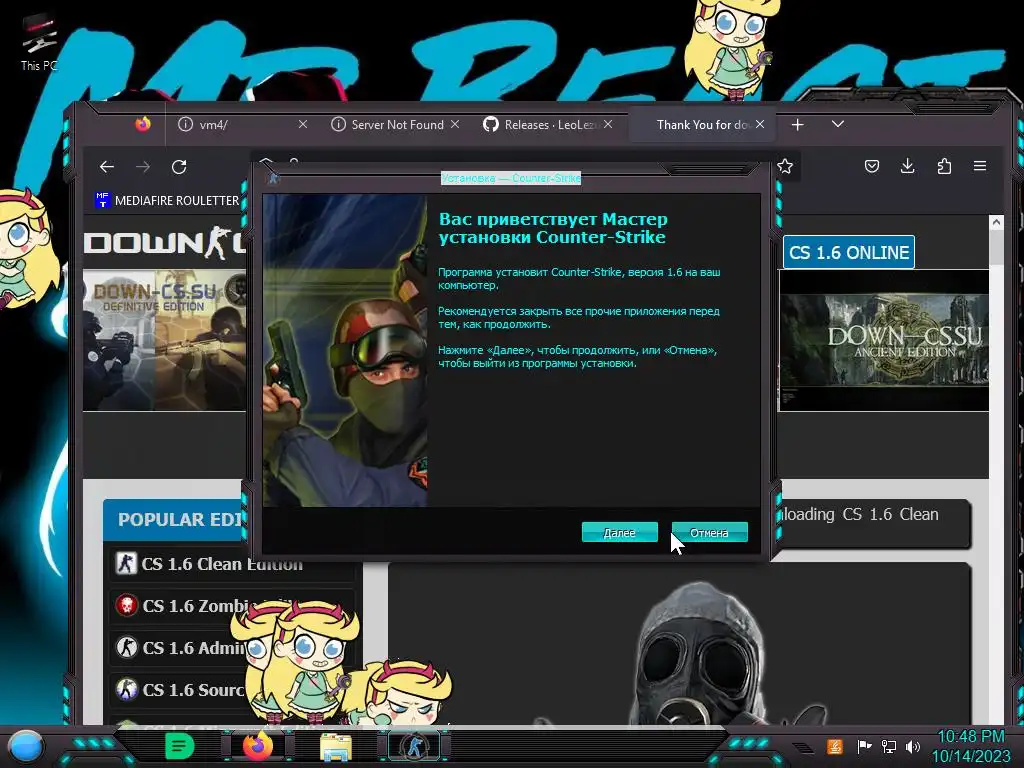Click the page scrollbar up arrow
Screen dimensions: 1024x768
pyautogui.click(x=996, y=223)
